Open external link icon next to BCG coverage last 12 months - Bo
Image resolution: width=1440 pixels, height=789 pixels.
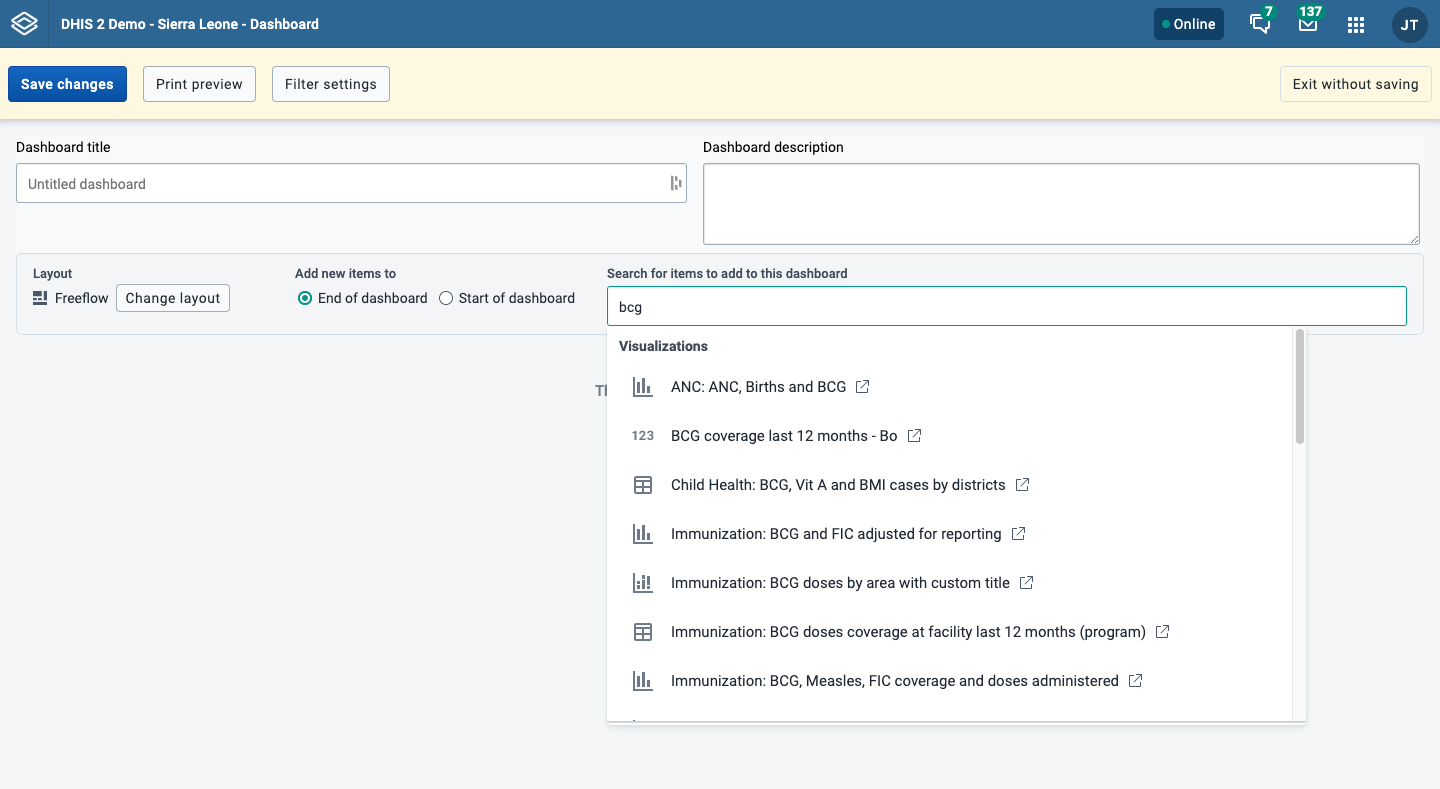coord(914,435)
